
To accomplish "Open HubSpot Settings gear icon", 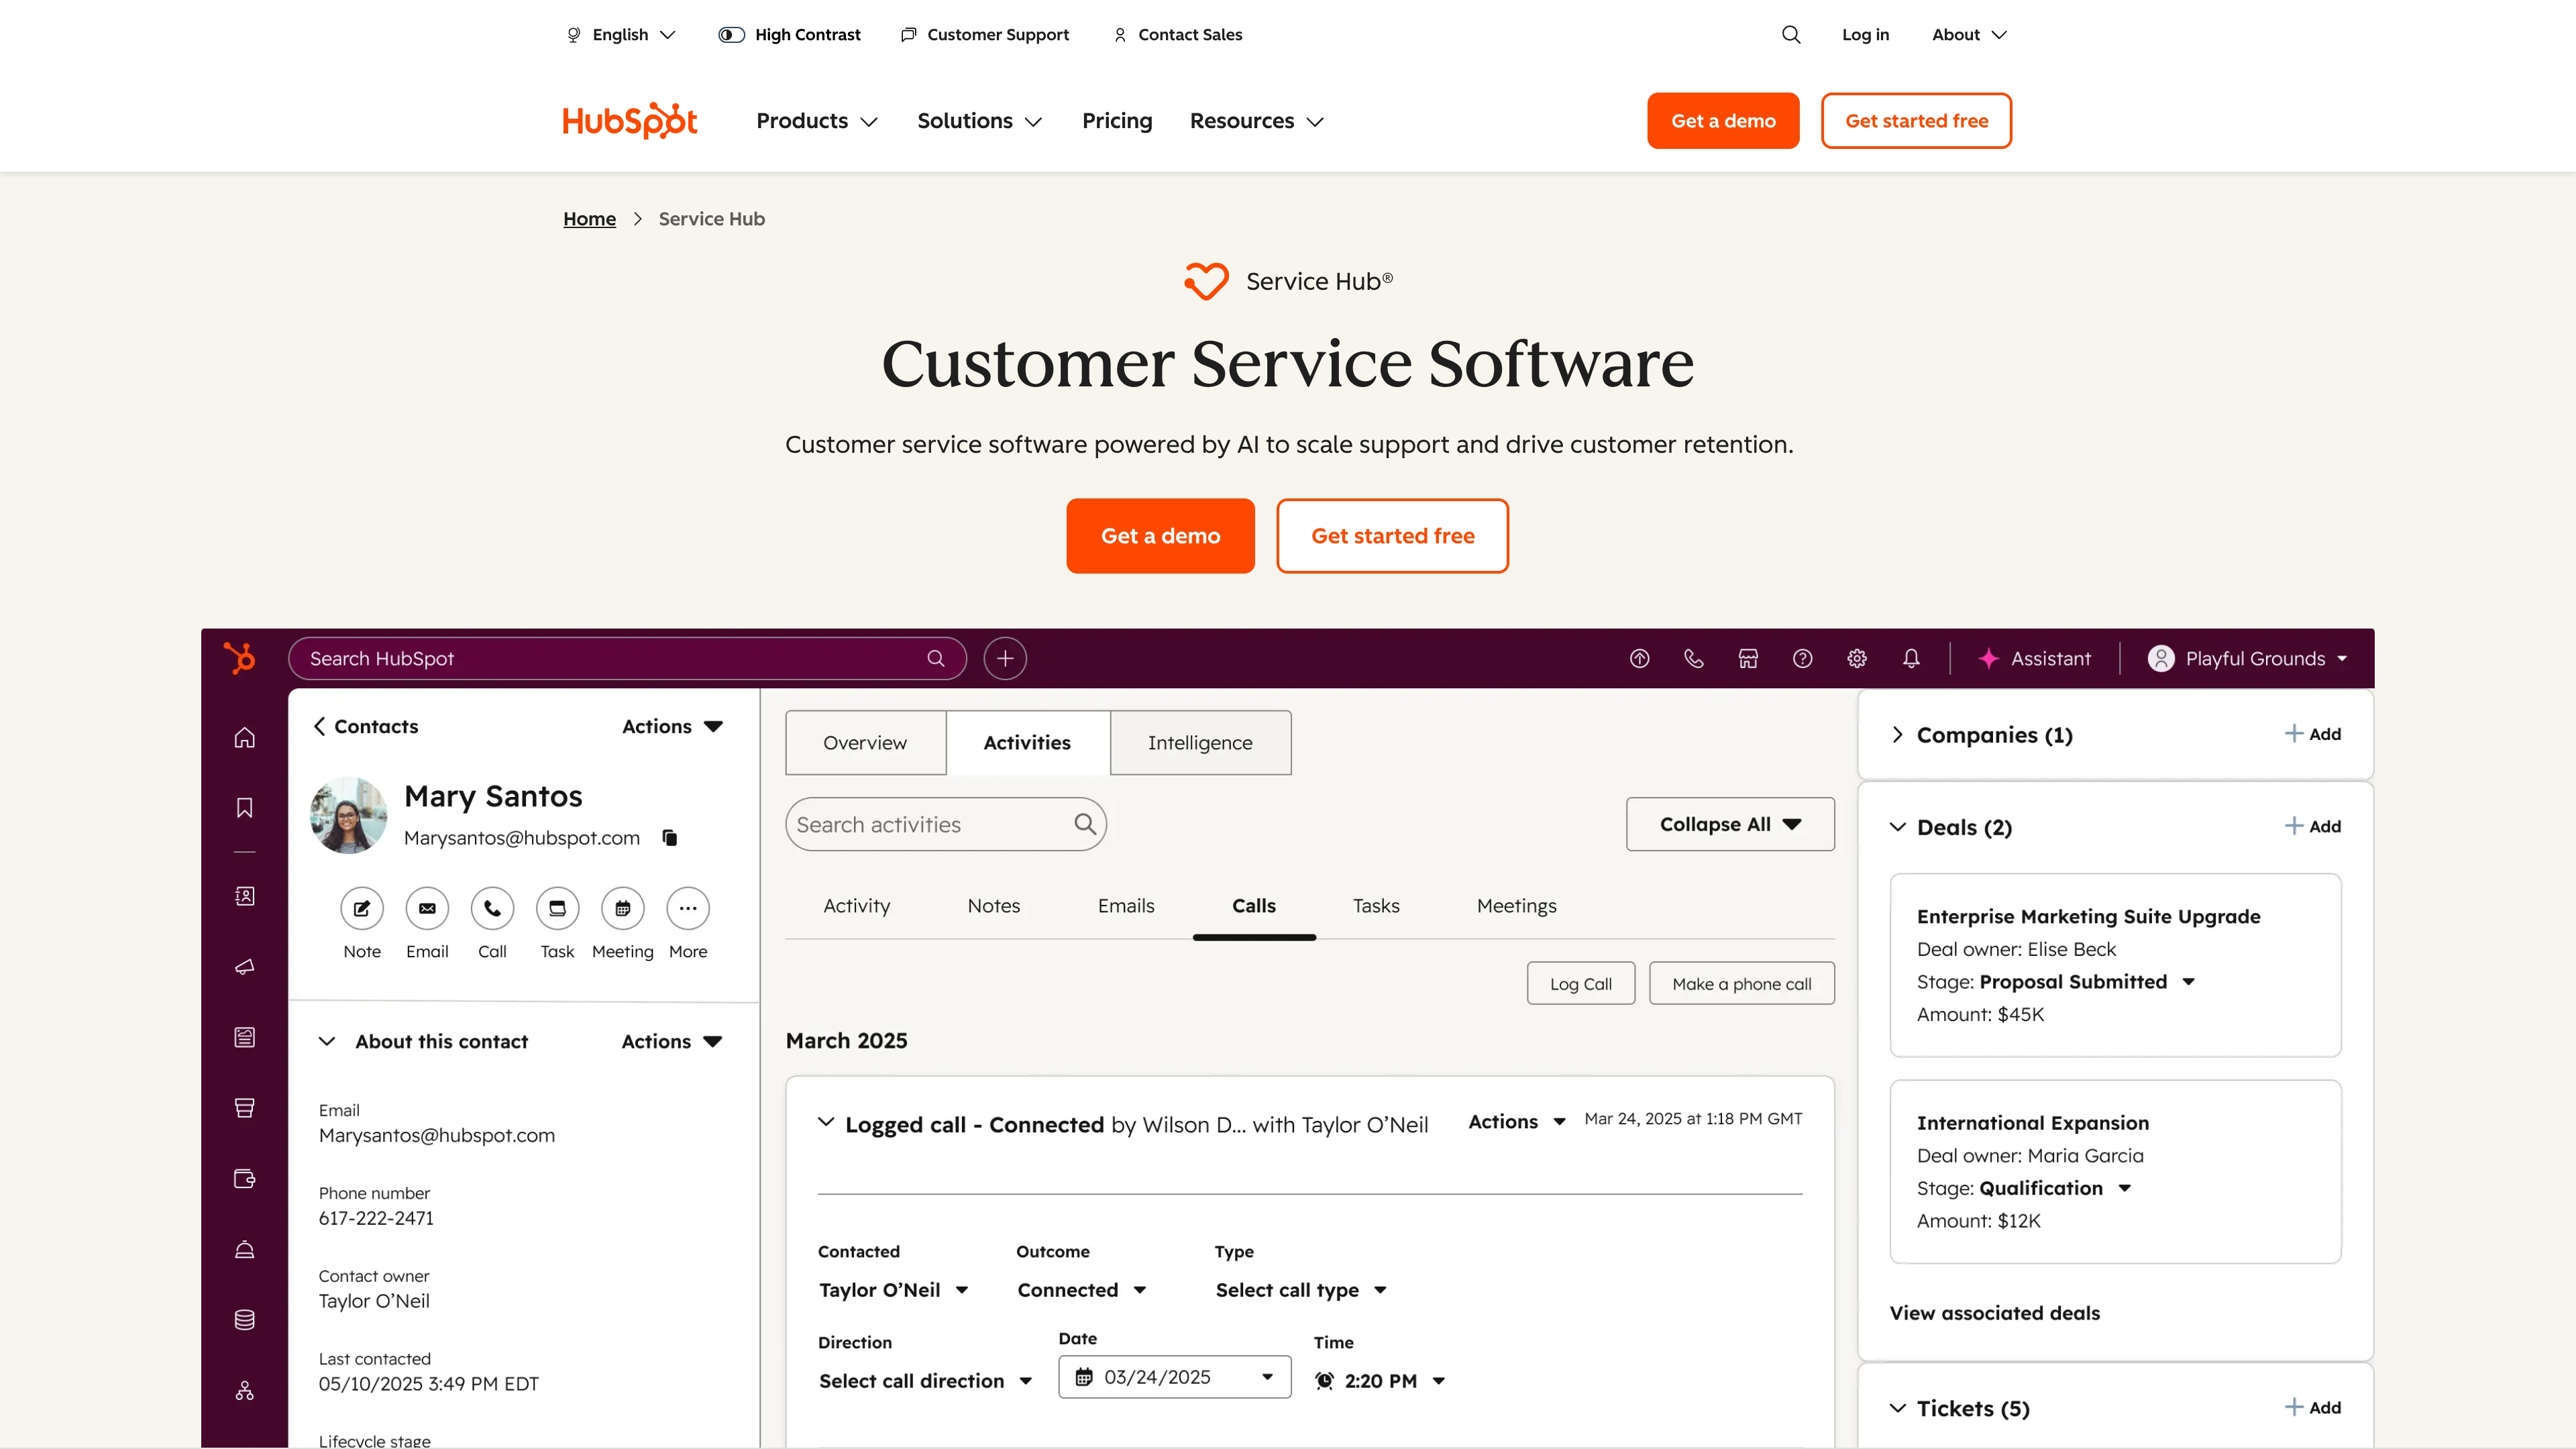I will 1857,658.
